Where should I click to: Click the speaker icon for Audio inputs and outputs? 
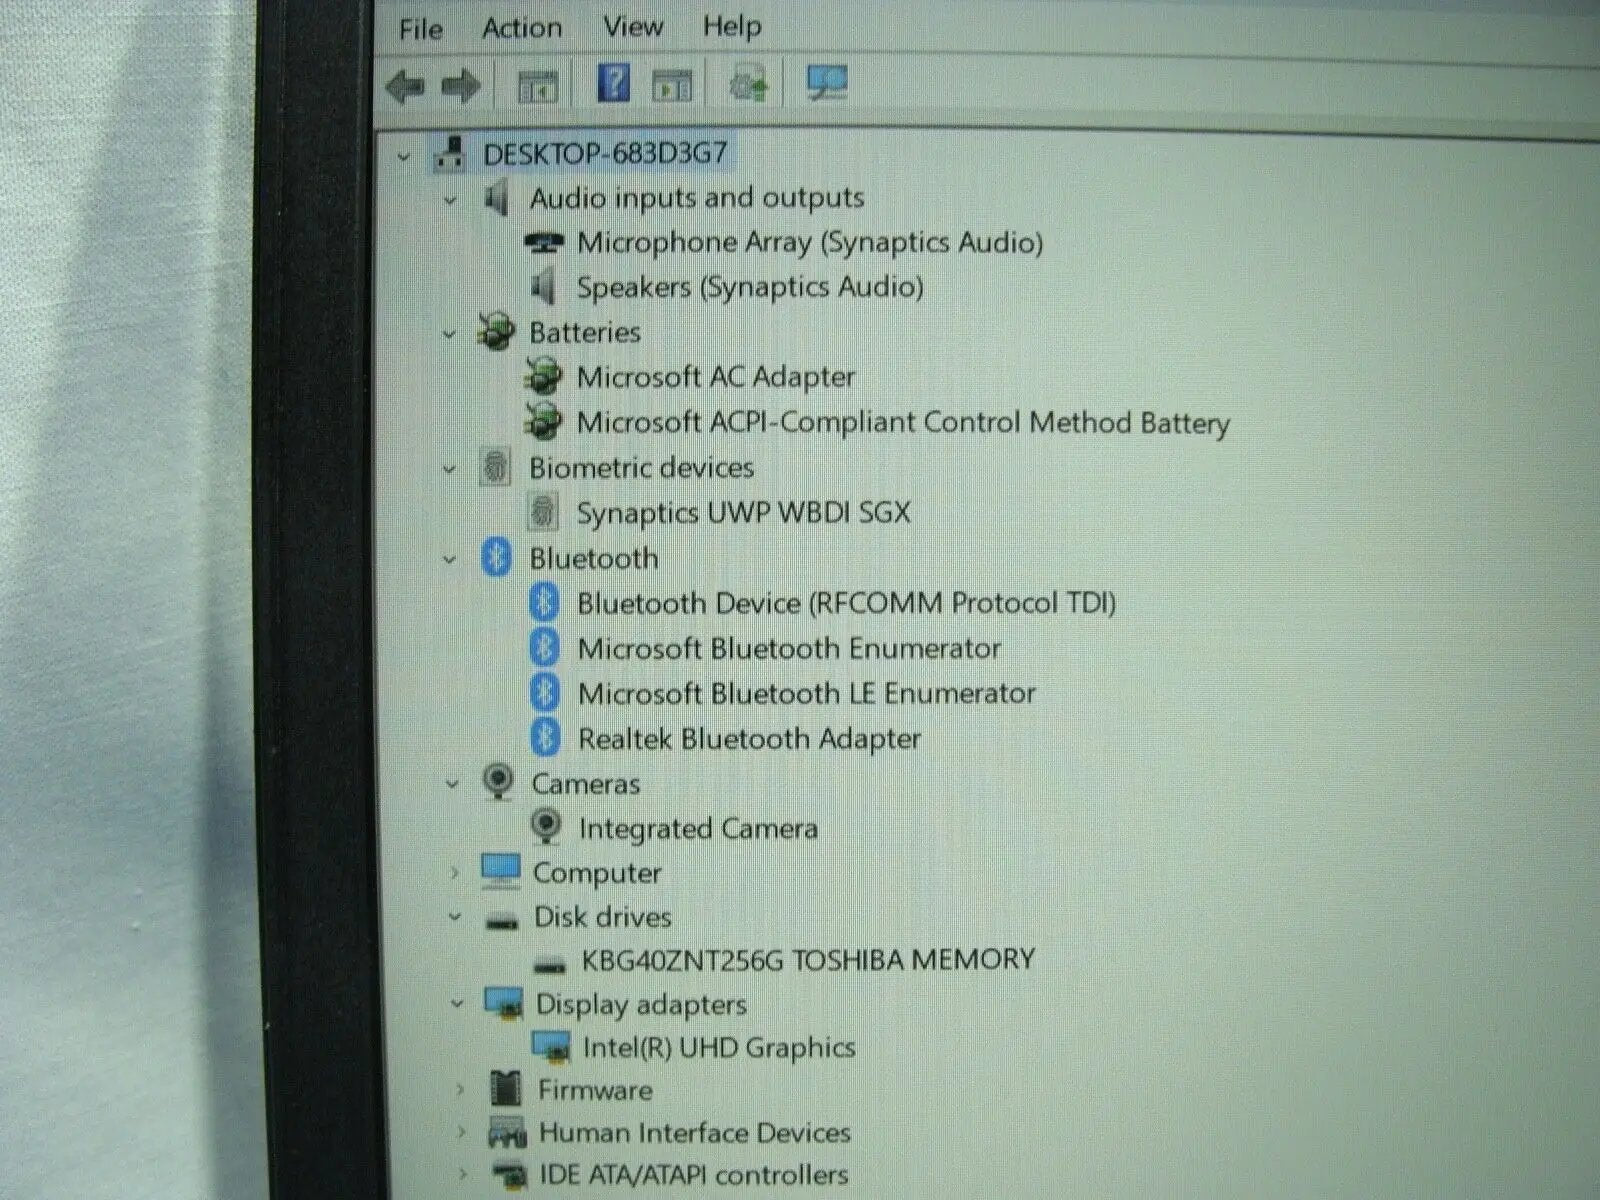(497, 198)
